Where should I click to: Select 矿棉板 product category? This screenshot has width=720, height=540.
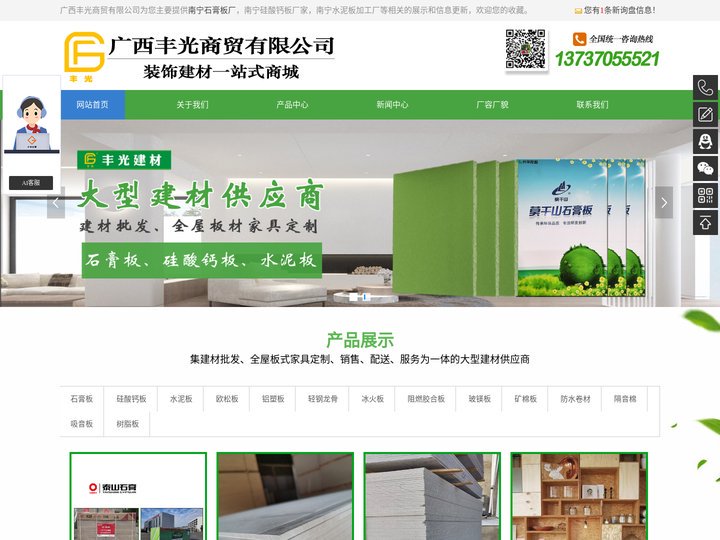pos(526,399)
